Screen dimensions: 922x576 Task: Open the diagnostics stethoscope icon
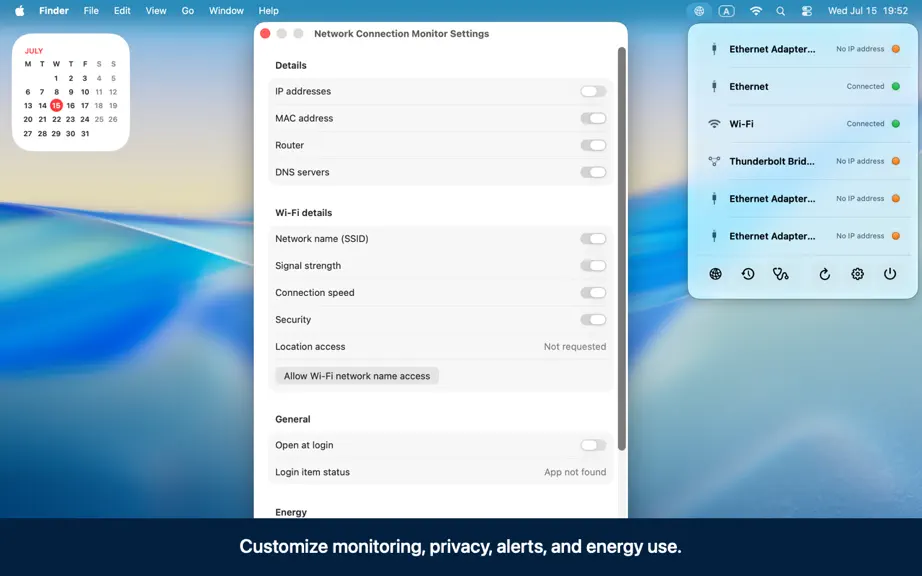tap(780, 274)
